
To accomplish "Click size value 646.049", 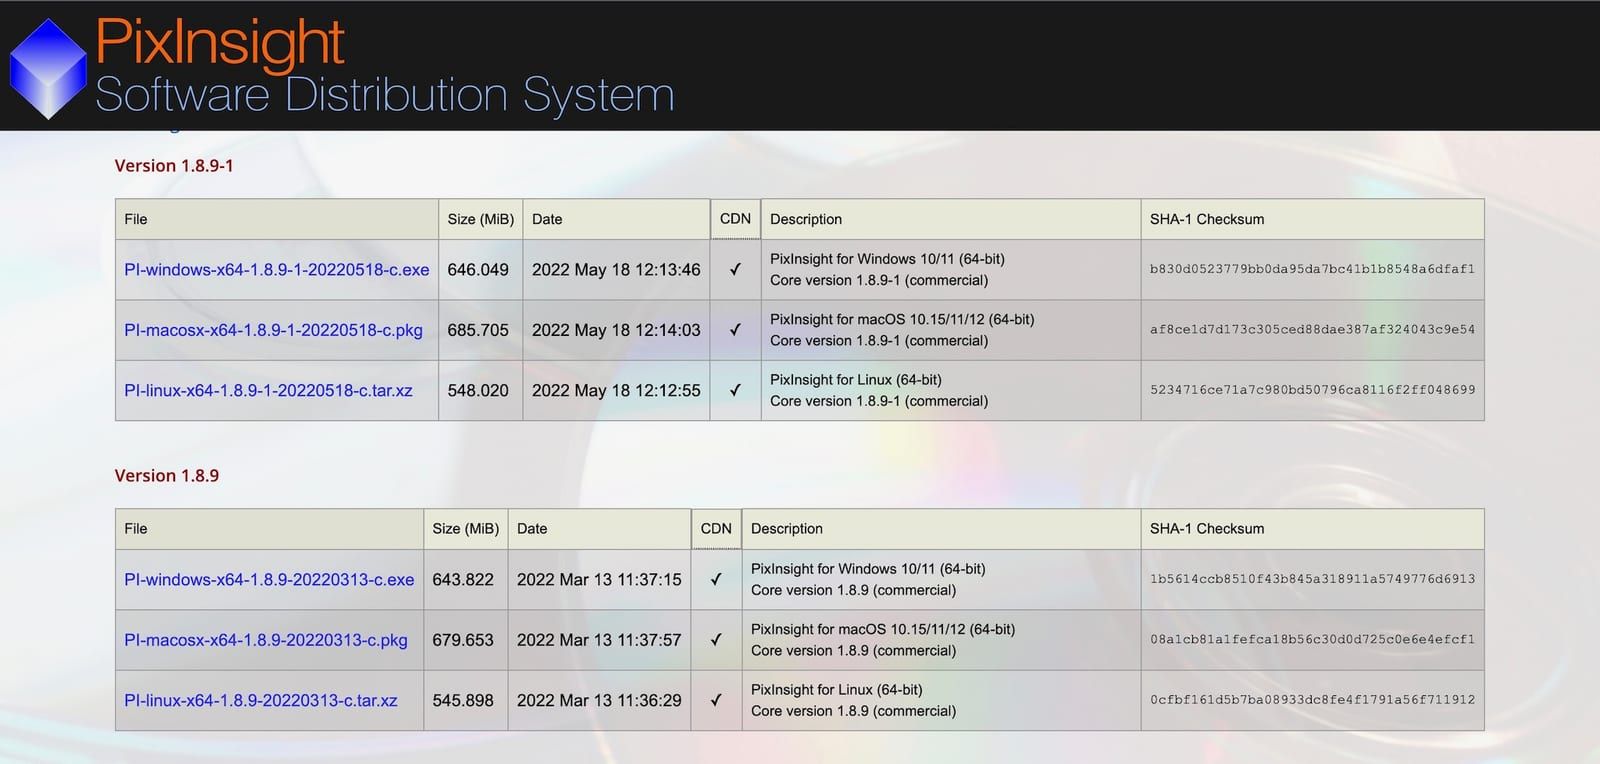I will point(478,270).
